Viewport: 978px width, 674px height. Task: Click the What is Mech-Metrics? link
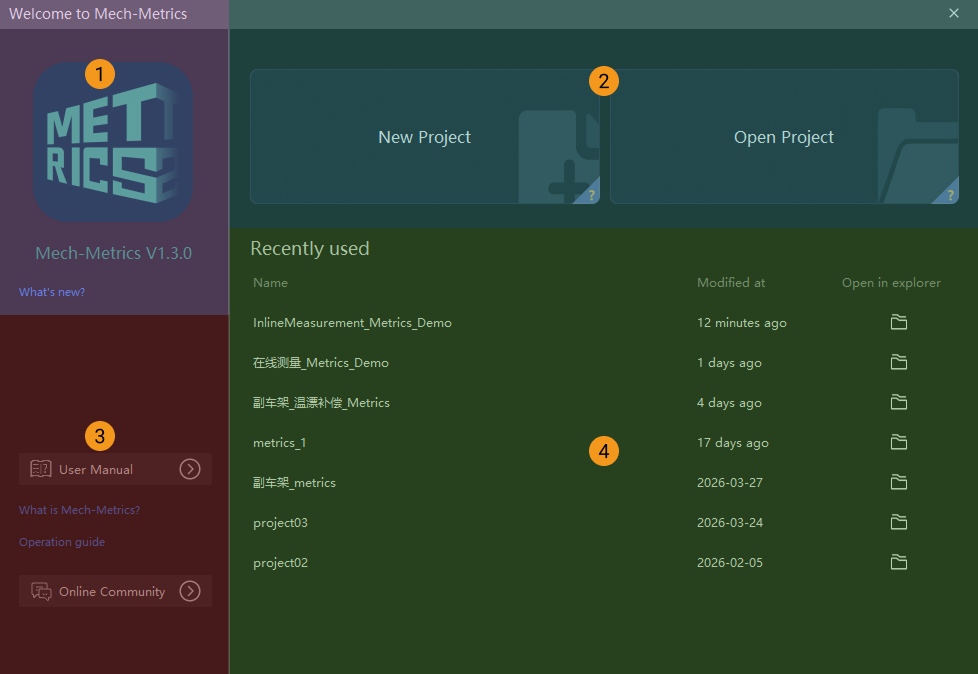pos(79,510)
